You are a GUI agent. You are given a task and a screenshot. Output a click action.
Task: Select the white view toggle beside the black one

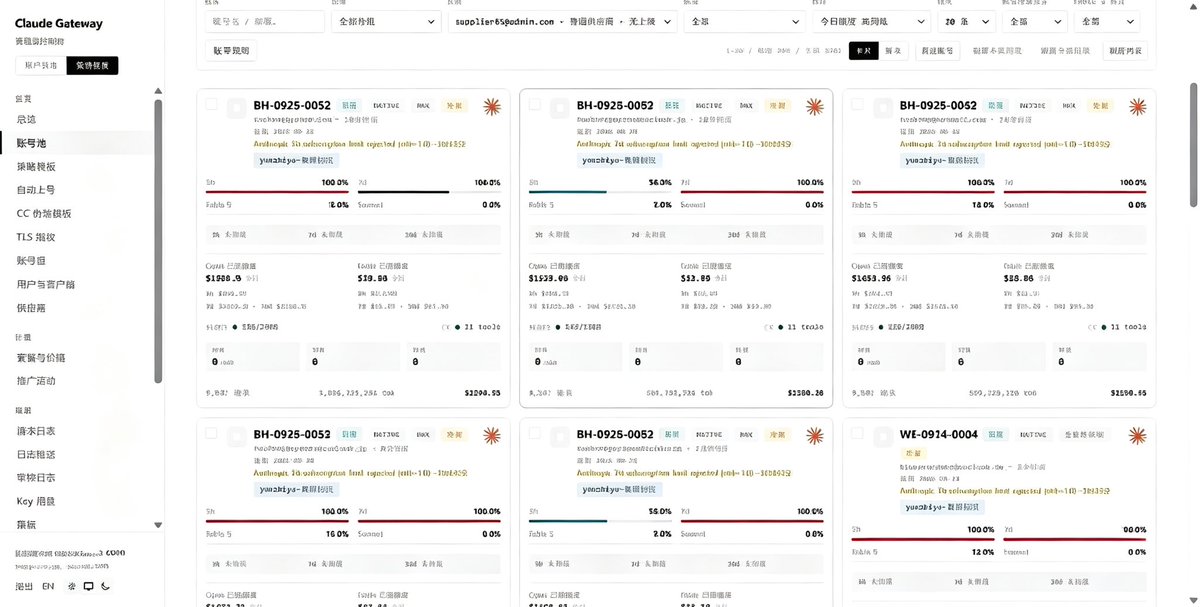click(893, 50)
